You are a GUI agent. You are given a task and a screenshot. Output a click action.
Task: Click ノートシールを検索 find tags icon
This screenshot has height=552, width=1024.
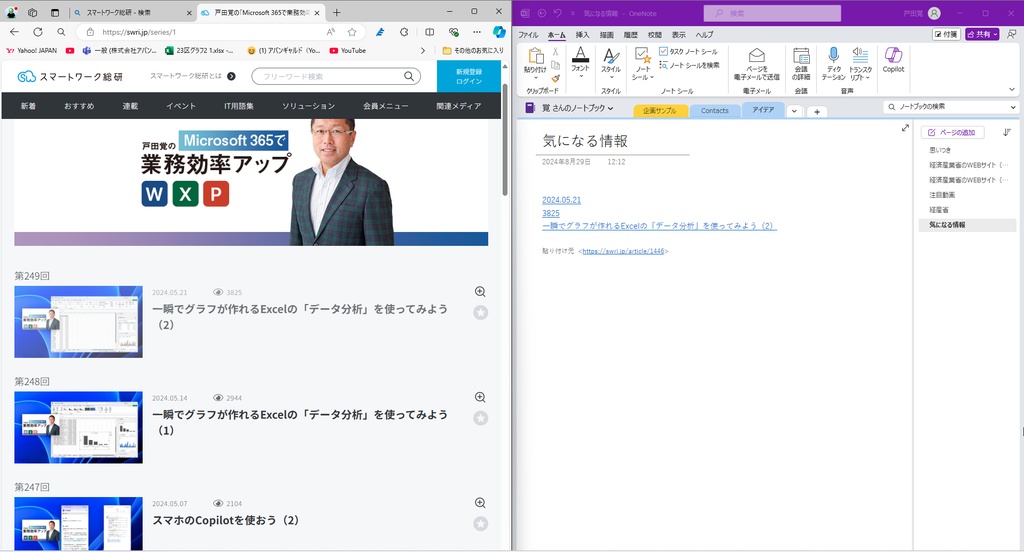coord(664,65)
